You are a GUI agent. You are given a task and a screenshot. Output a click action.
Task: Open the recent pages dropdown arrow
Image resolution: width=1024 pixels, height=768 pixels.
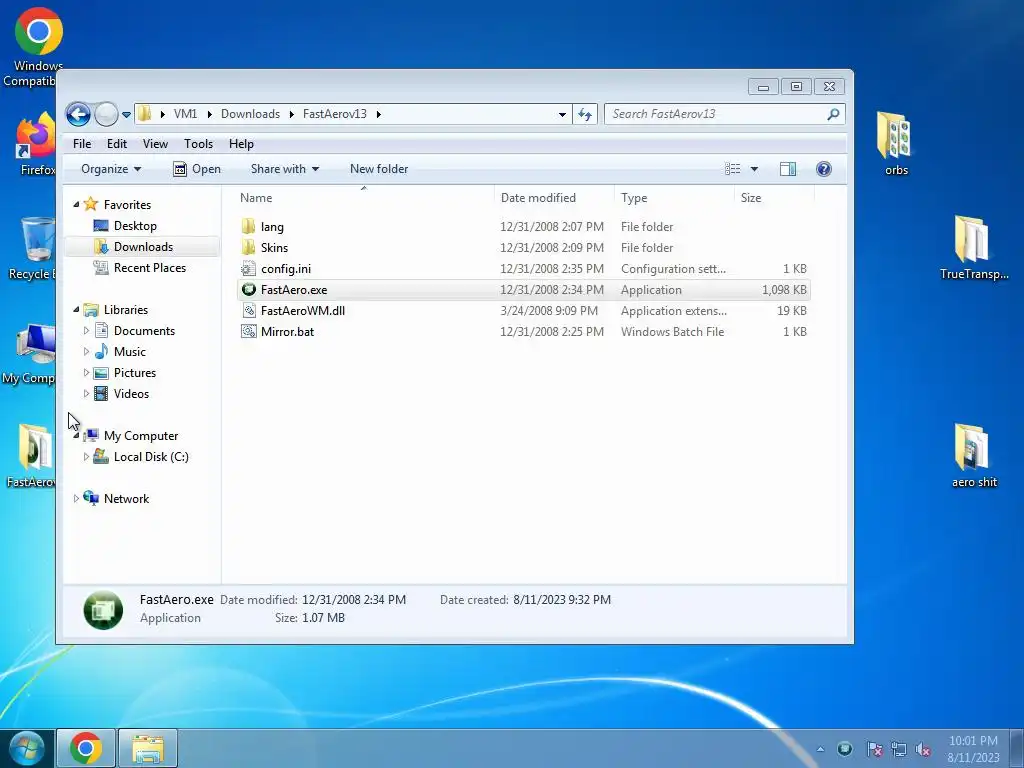(126, 115)
